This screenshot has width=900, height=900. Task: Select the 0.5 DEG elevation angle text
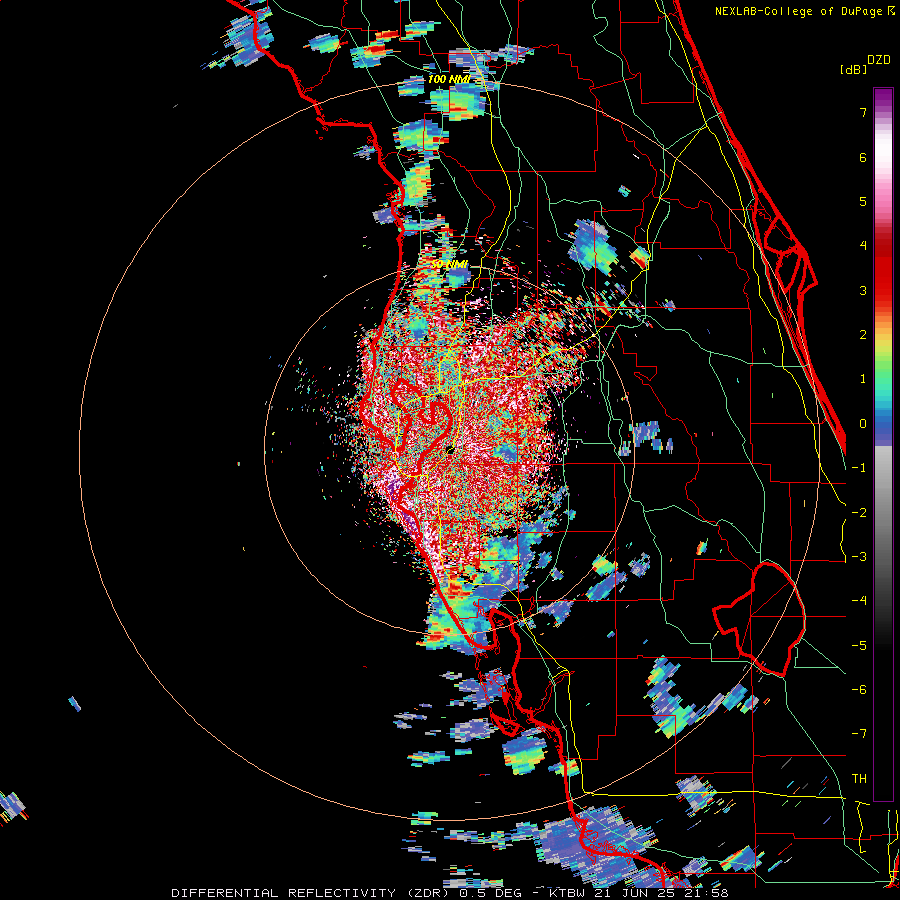pos(491,893)
